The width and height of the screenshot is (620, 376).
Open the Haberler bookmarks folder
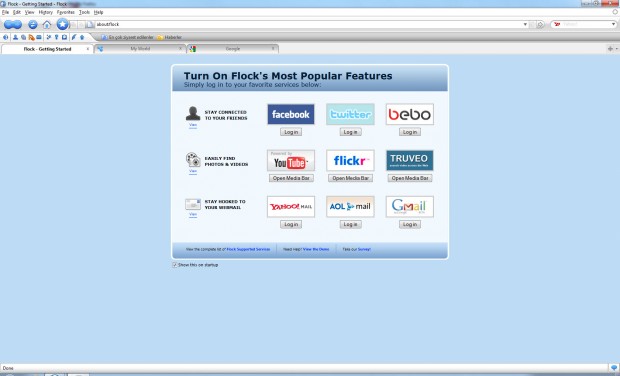click(x=169, y=38)
